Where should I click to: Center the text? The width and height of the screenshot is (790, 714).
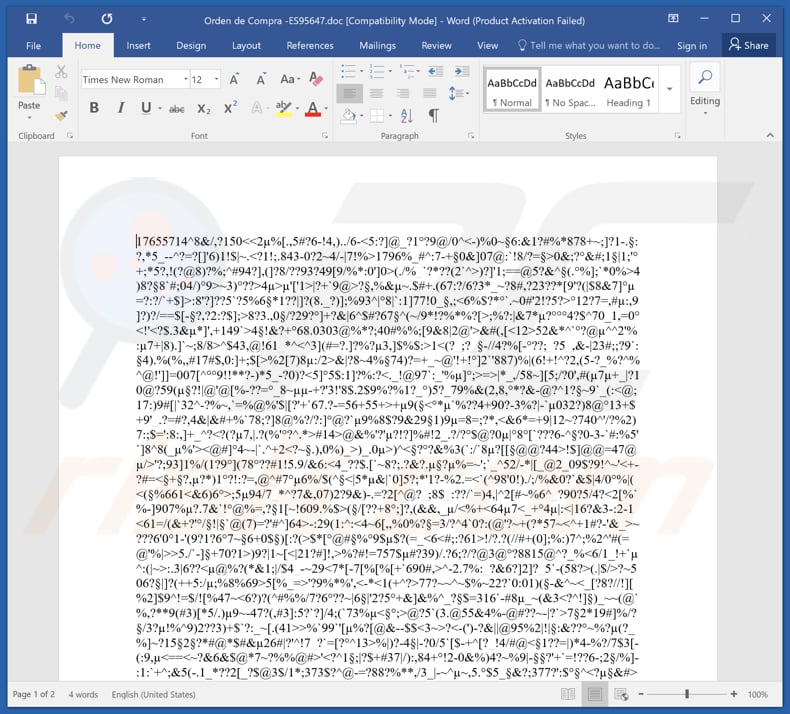pos(376,94)
